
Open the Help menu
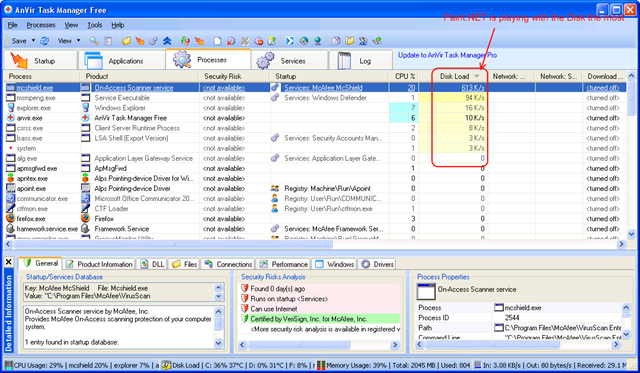click(x=118, y=25)
